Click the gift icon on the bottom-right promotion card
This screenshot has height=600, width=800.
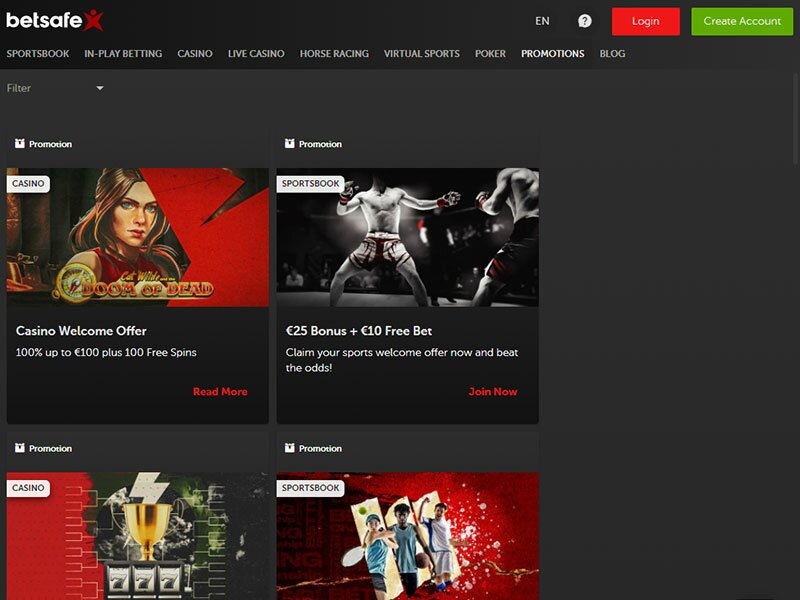pyautogui.click(x=290, y=448)
